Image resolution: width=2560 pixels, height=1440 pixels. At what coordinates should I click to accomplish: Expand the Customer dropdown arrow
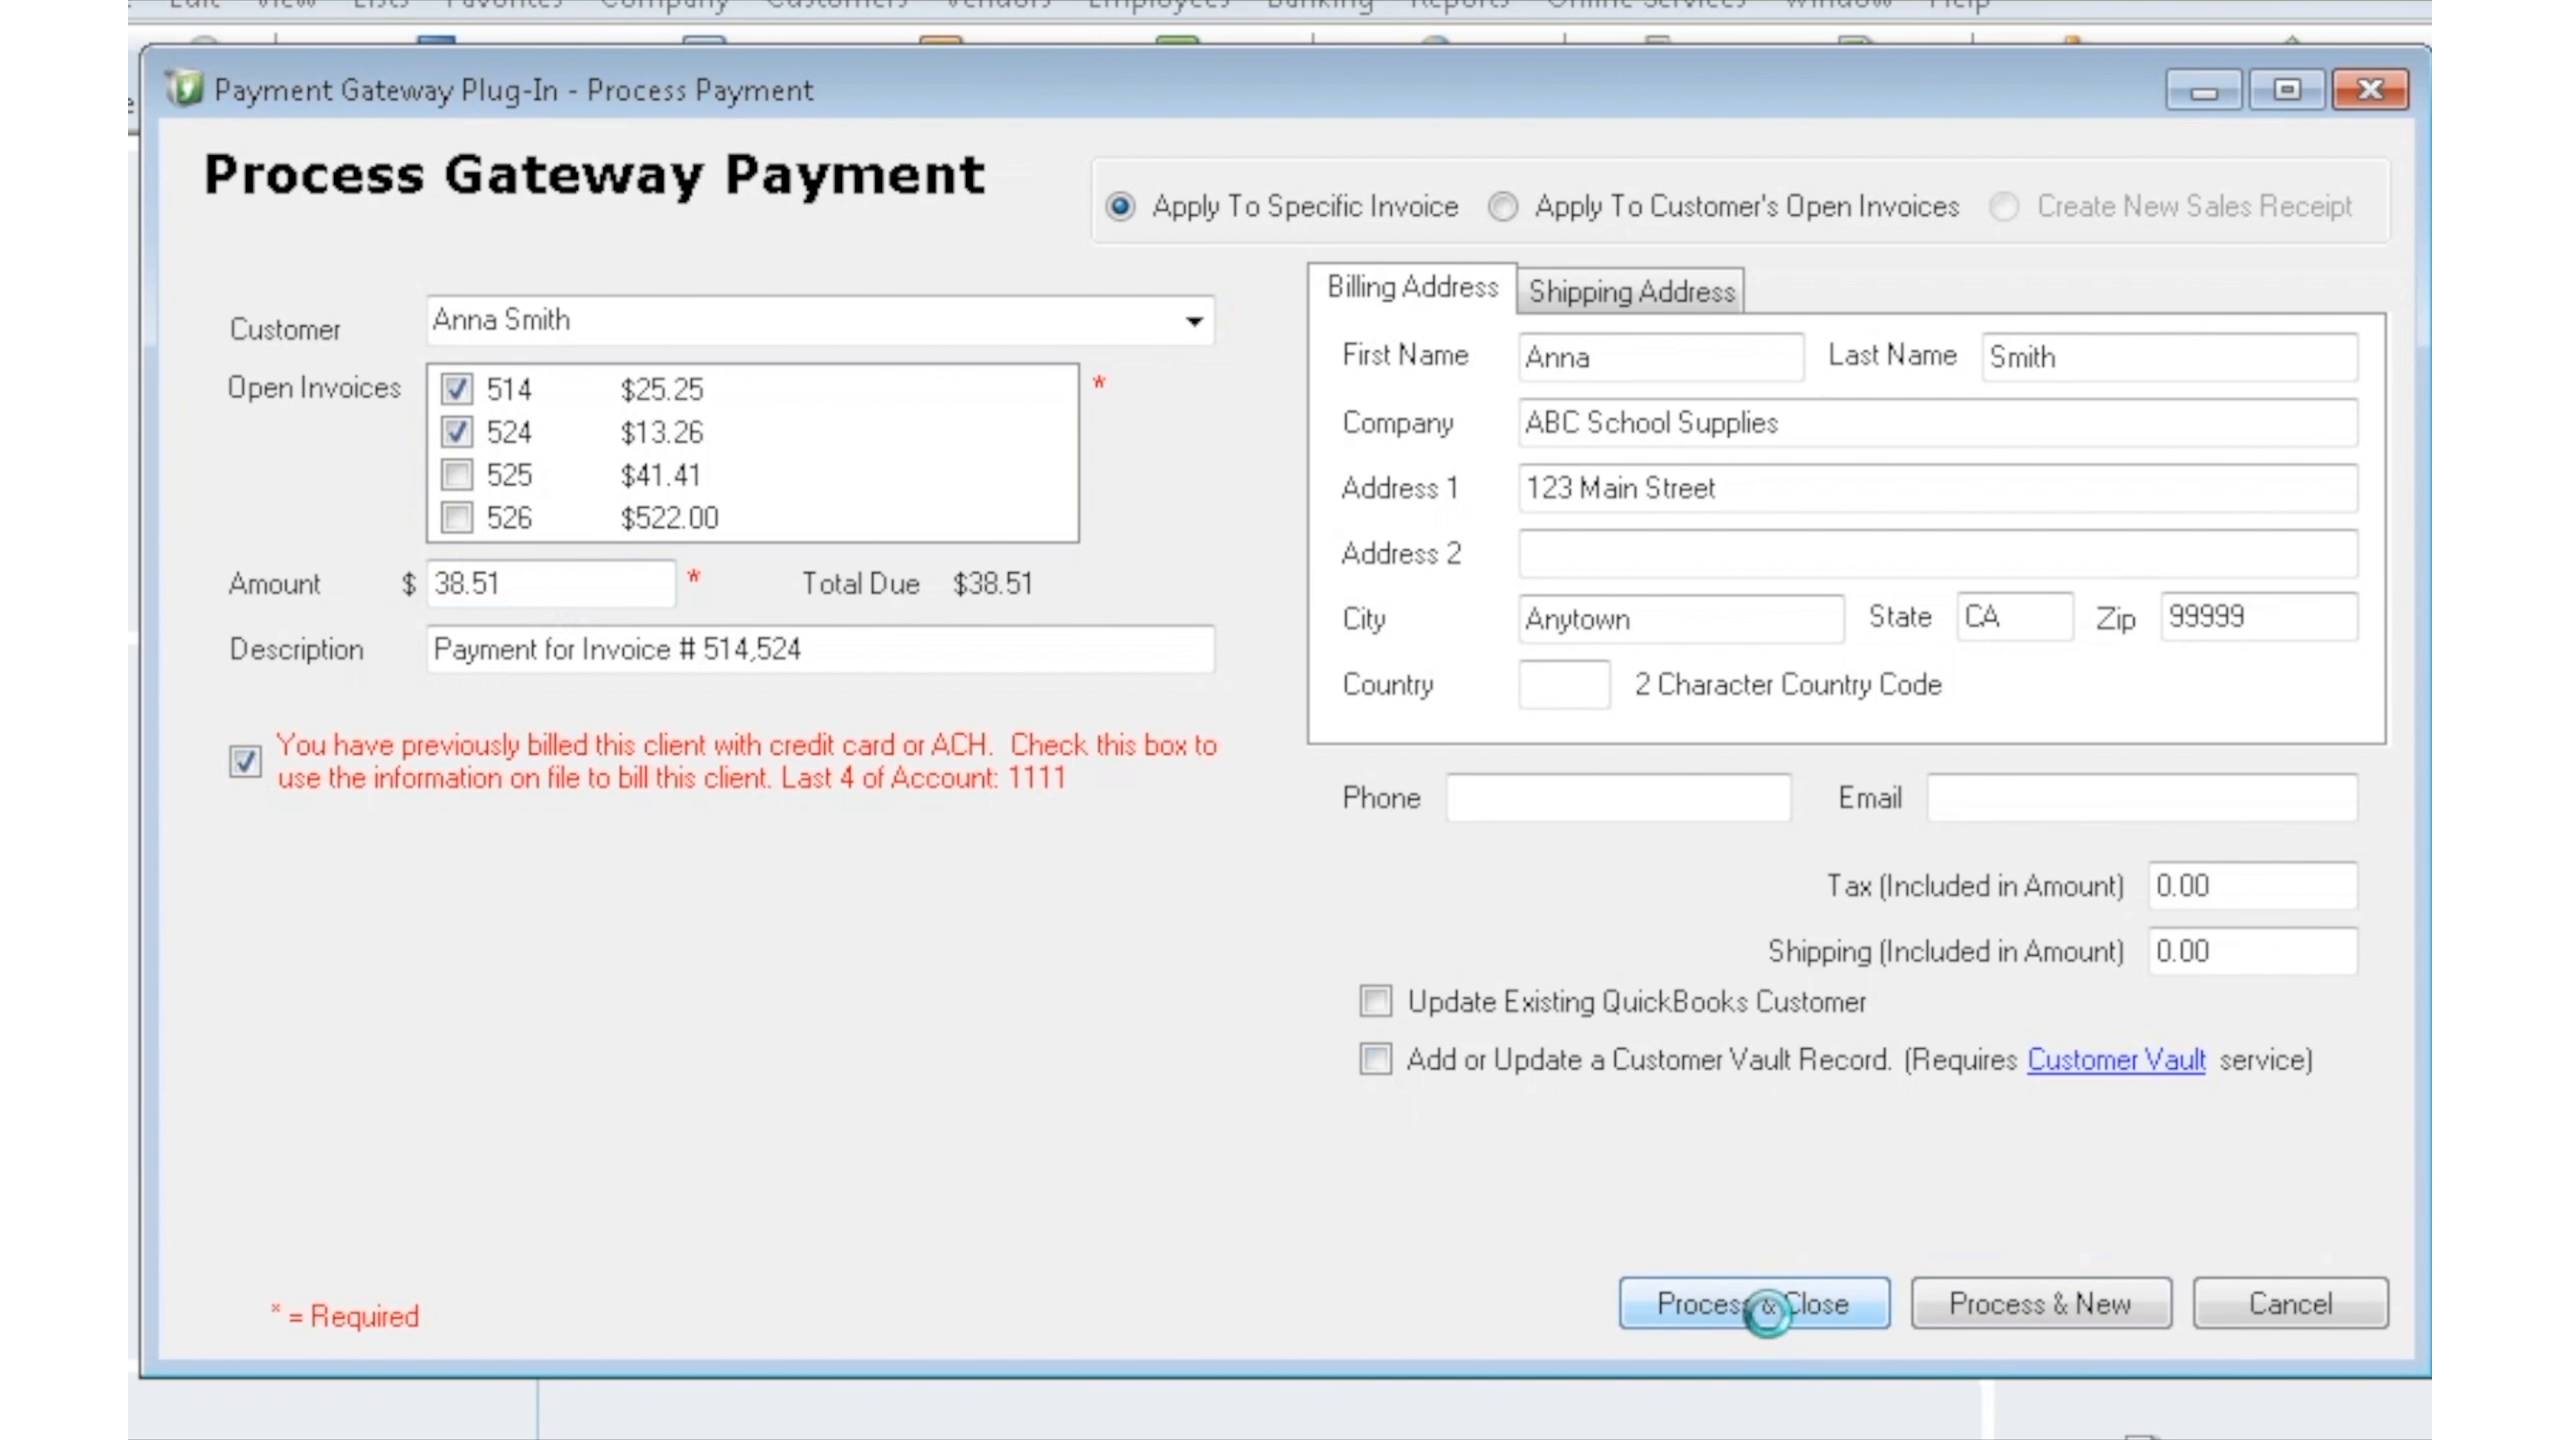(x=1194, y=321)
